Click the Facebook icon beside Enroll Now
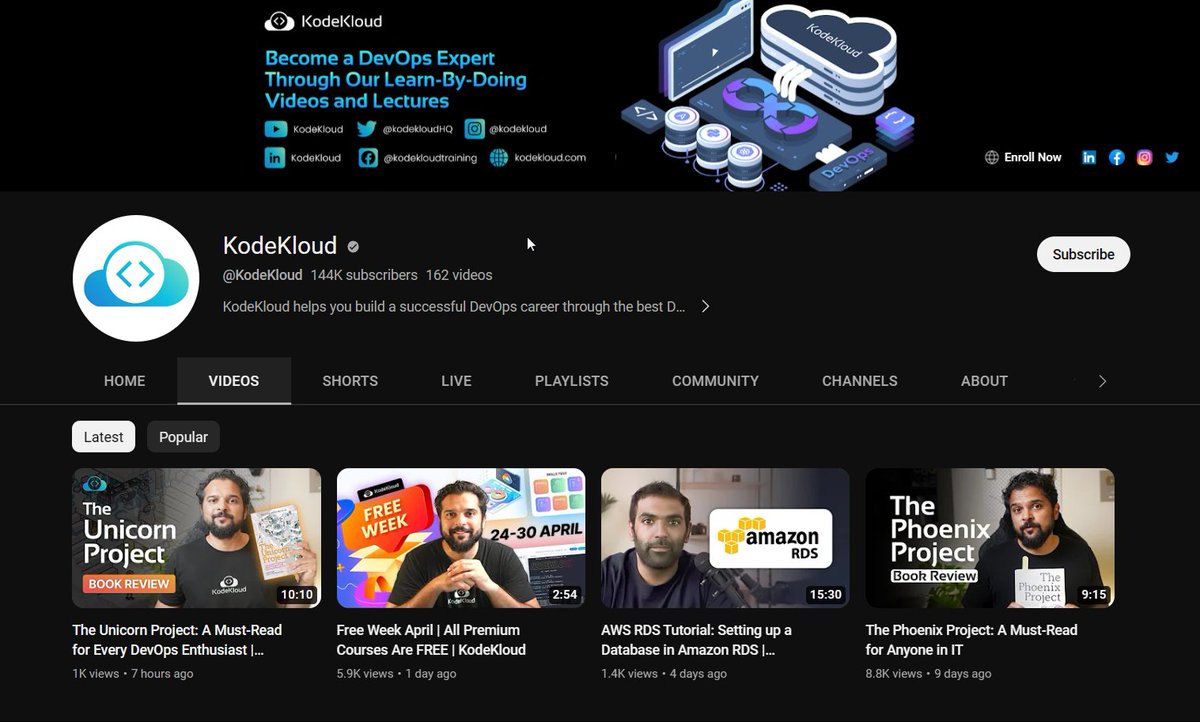 [1117, 157]
